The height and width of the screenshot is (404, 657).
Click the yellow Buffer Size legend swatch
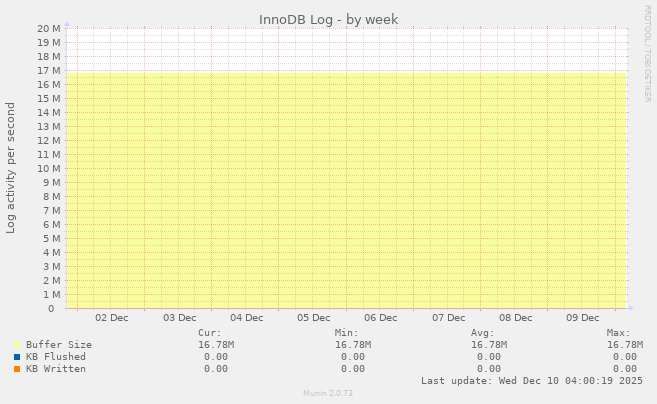(x=17, y=345)
